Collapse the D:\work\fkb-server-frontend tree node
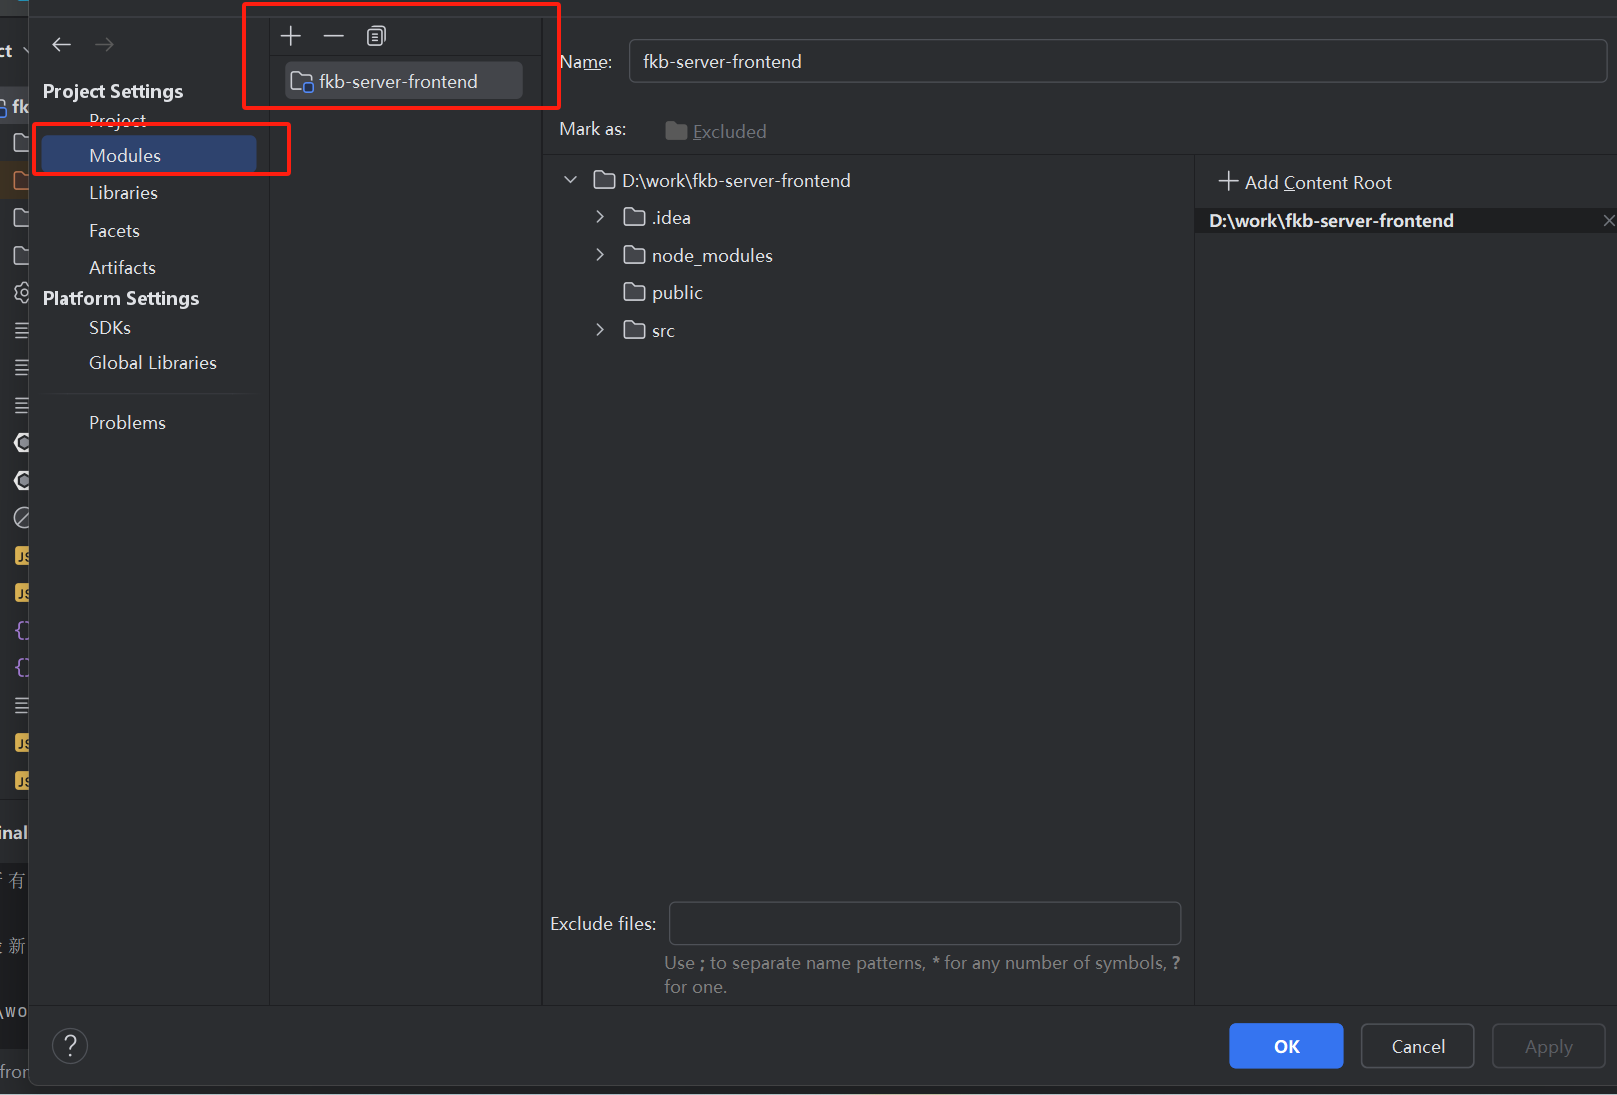The image size is (1617, 1095). (570, 180)
